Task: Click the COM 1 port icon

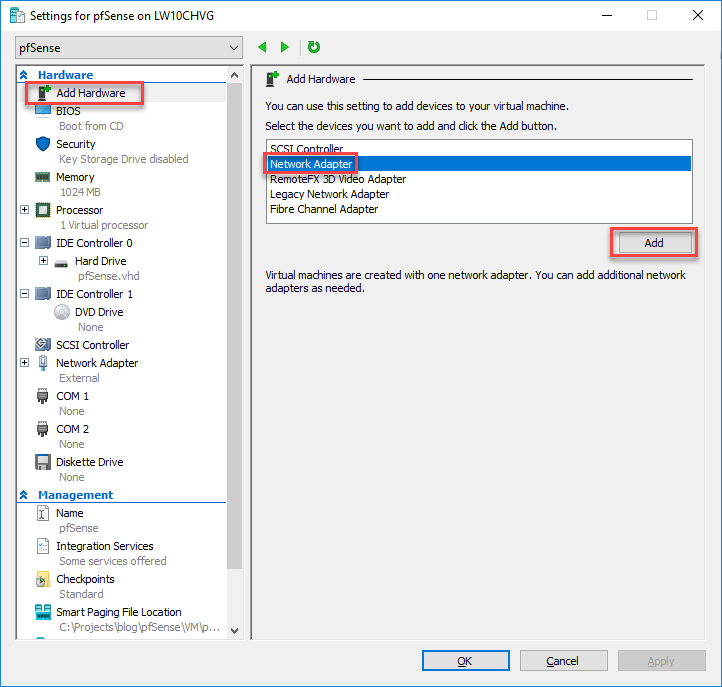Action: 42,396
